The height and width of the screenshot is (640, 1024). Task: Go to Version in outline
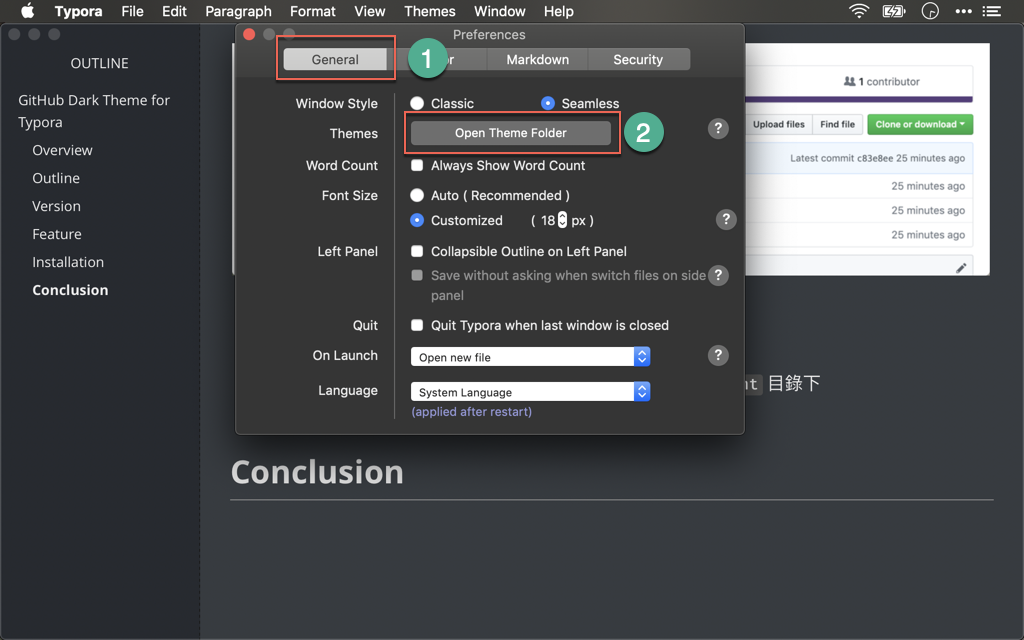pos(57,206)
